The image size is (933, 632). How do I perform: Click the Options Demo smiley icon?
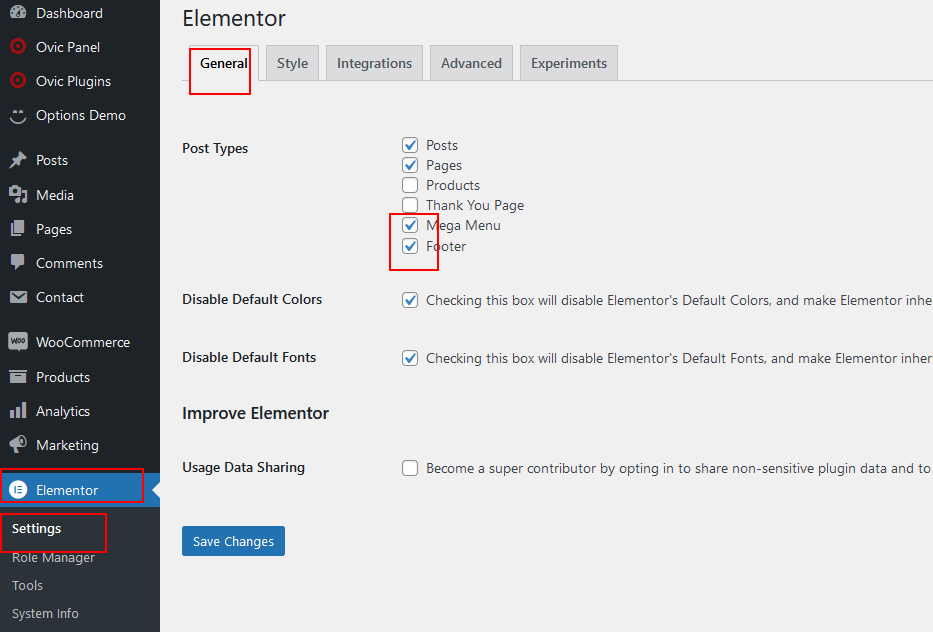pyautogui.click(x=18, y=115)
